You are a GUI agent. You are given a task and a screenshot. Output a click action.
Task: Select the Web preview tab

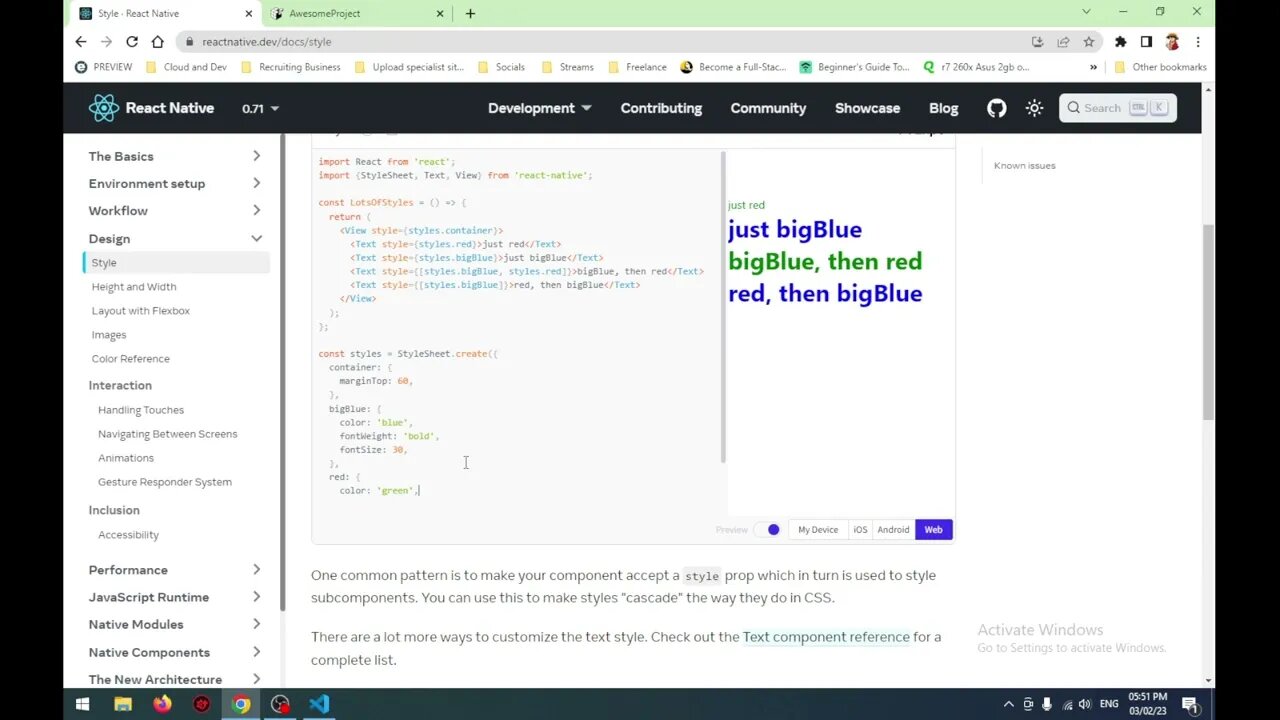click(933, 529)
